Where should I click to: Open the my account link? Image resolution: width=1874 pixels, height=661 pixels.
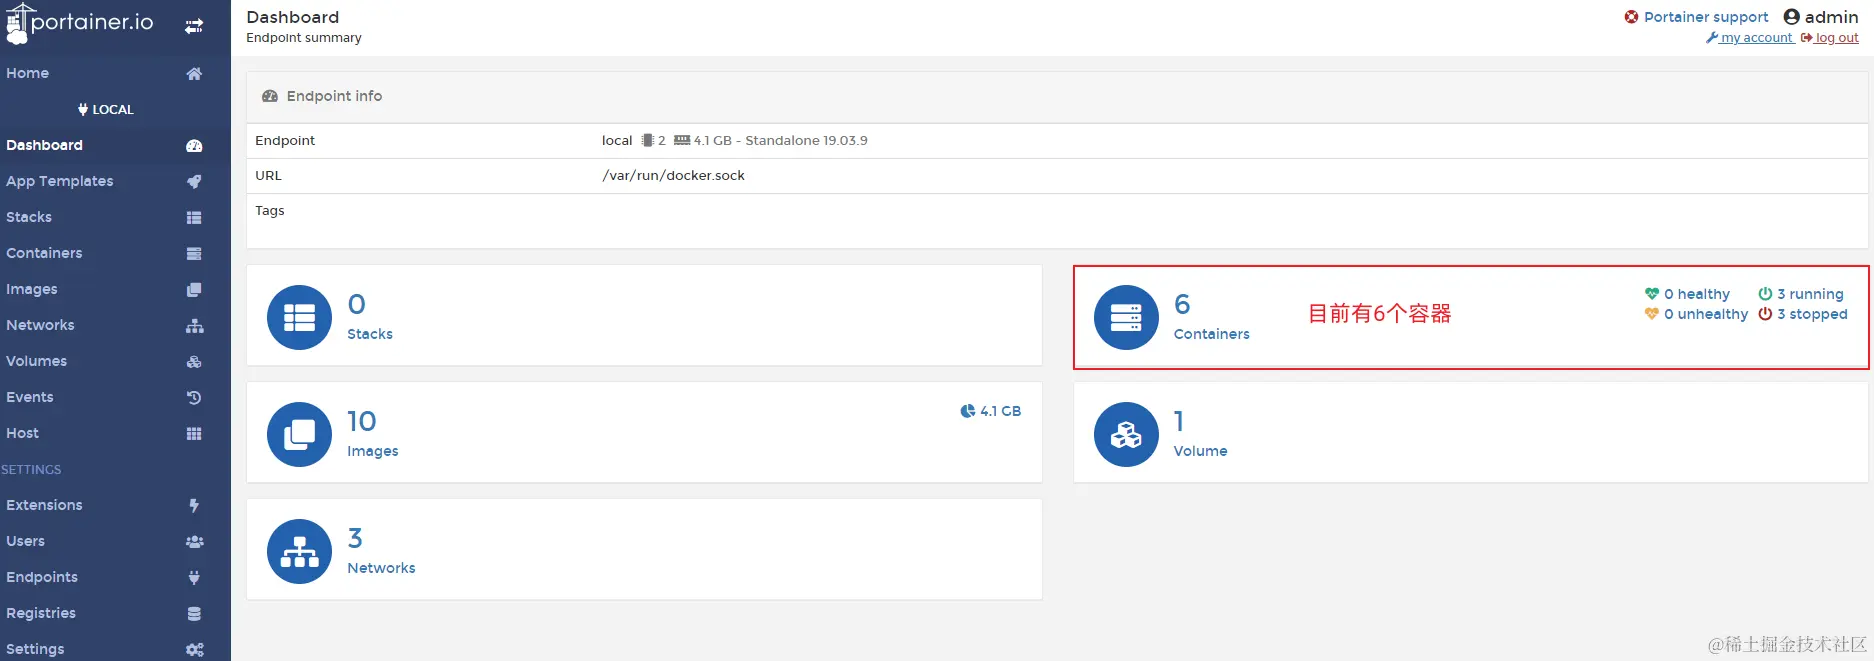click(1750, 38)
